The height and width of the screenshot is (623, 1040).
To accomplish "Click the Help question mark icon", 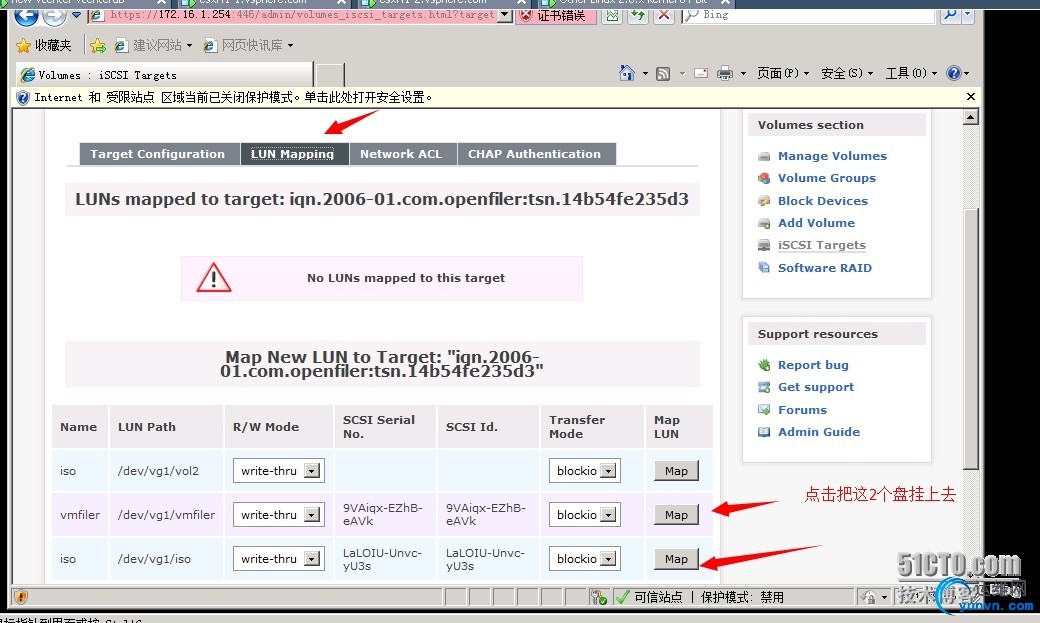I will pyautogui.click(x=954, y=73).
